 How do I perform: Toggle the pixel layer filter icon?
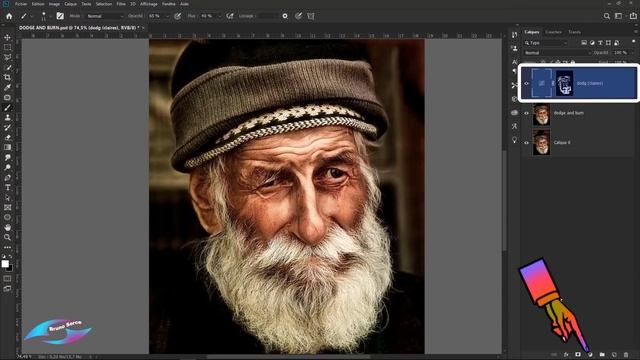point(584,43)
